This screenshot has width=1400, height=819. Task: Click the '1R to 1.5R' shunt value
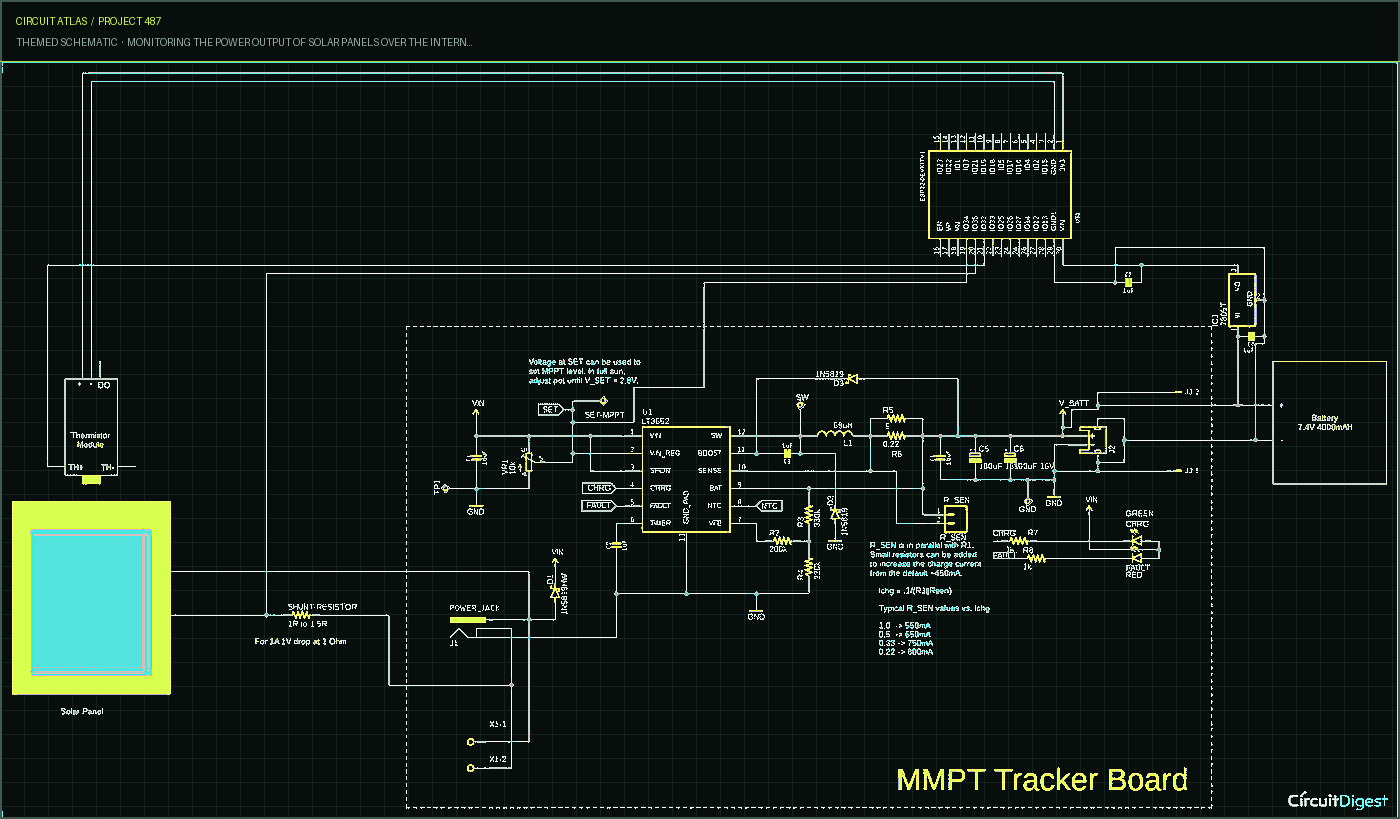[308, 623]
